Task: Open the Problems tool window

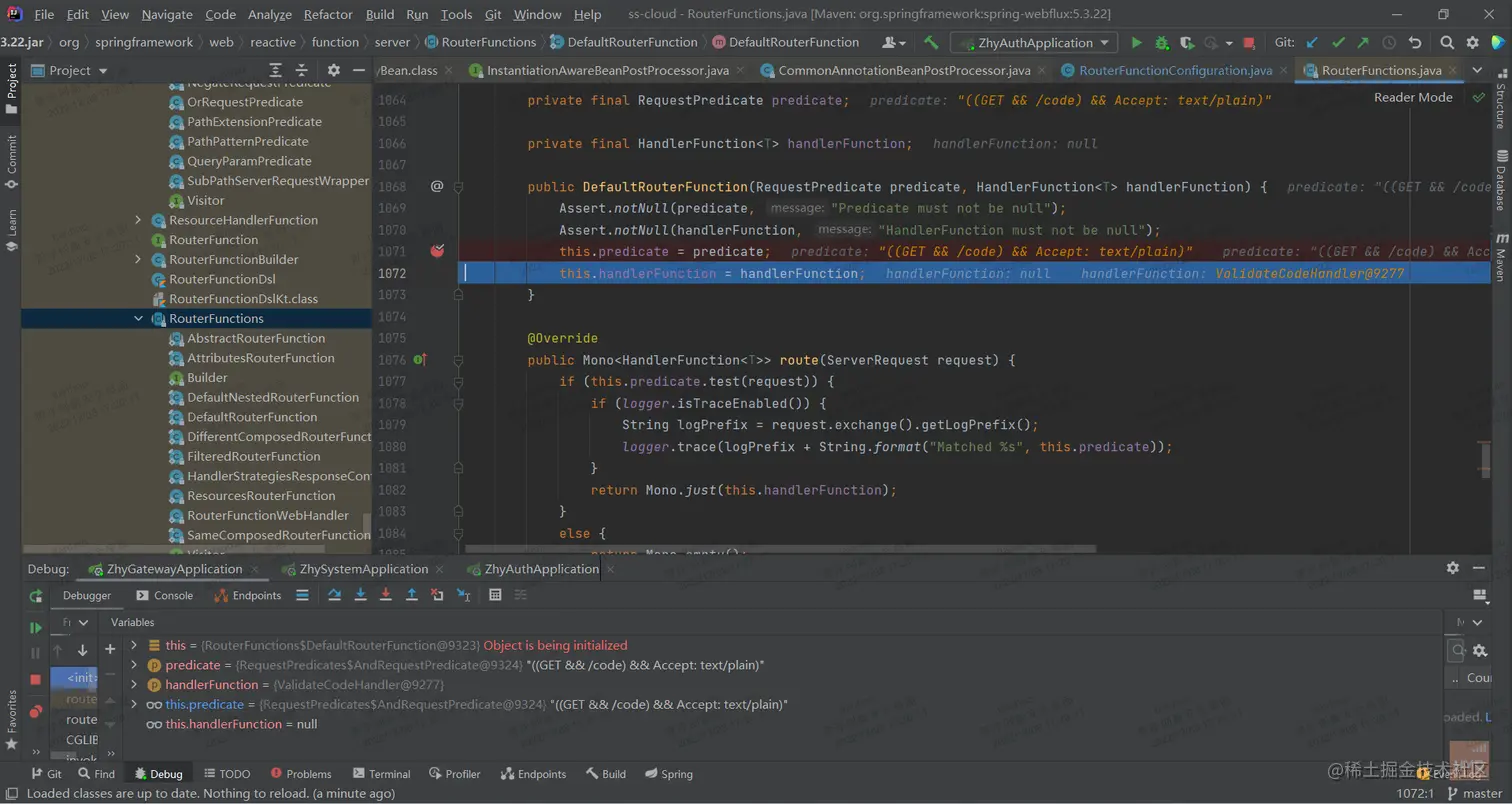Action: click(299, 774)
